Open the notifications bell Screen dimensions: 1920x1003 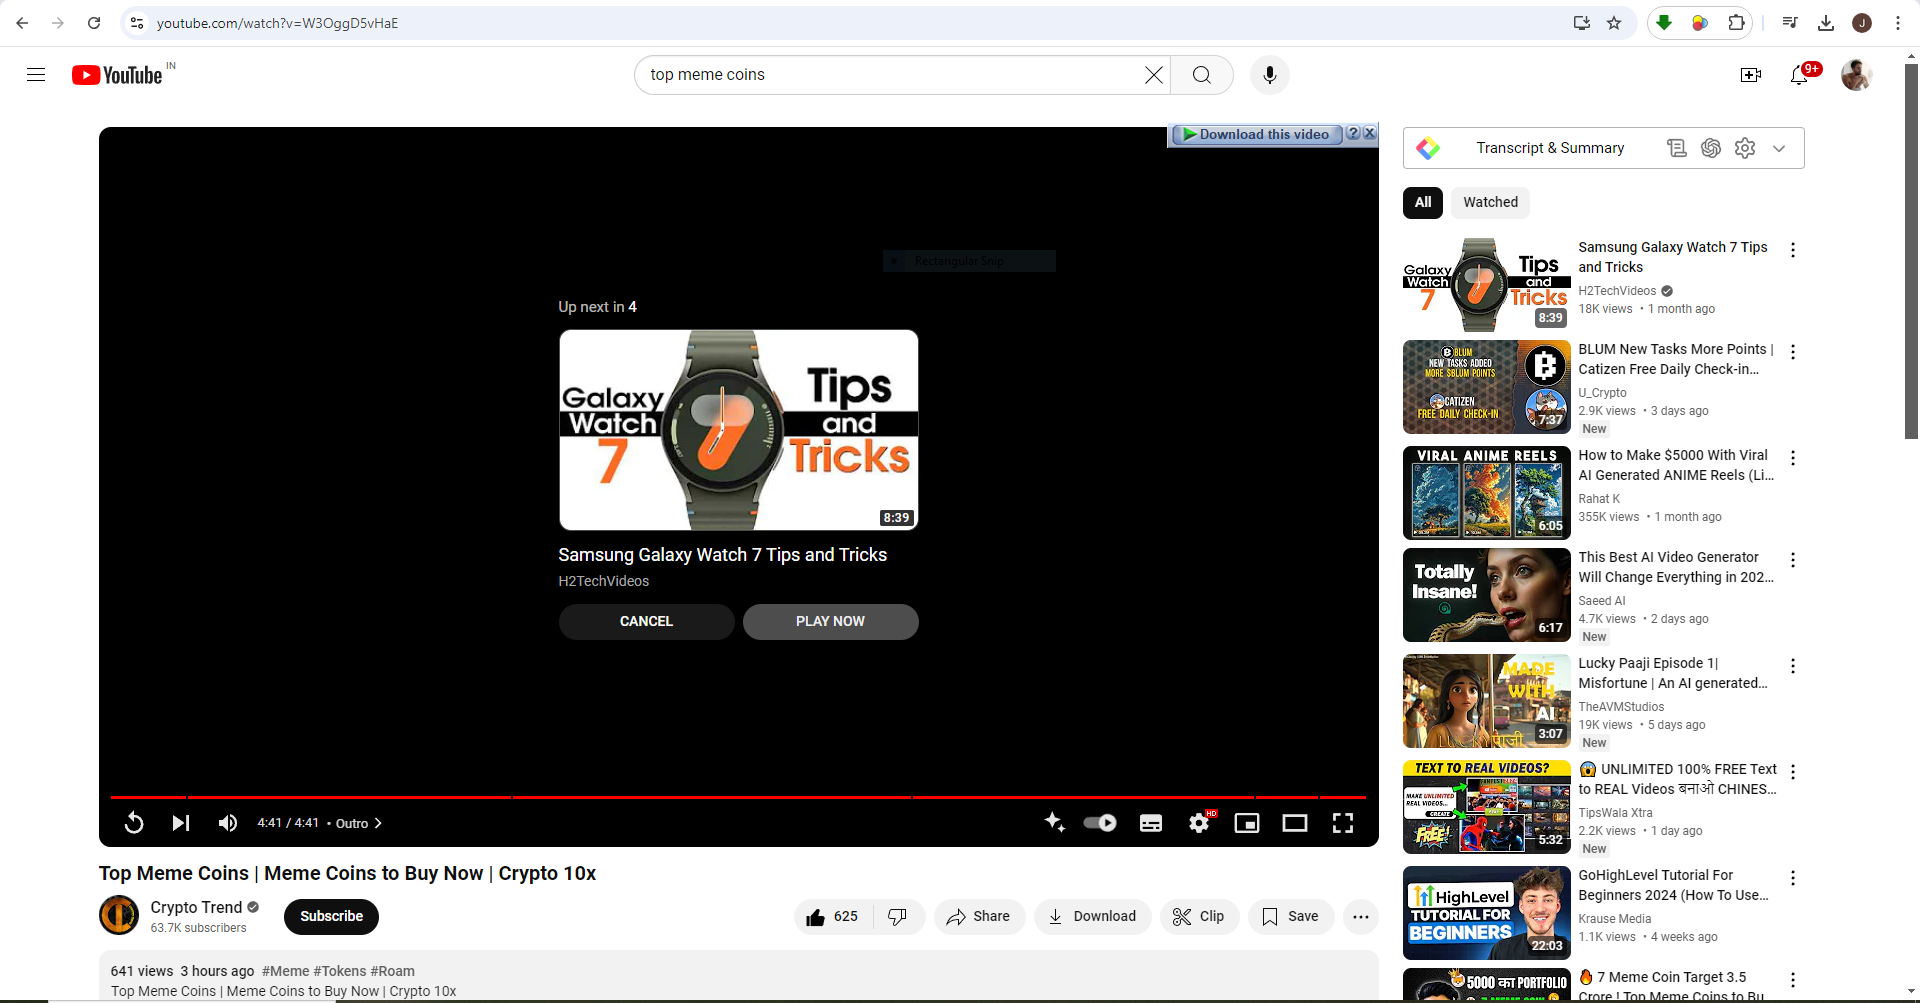pos(1800,75)
